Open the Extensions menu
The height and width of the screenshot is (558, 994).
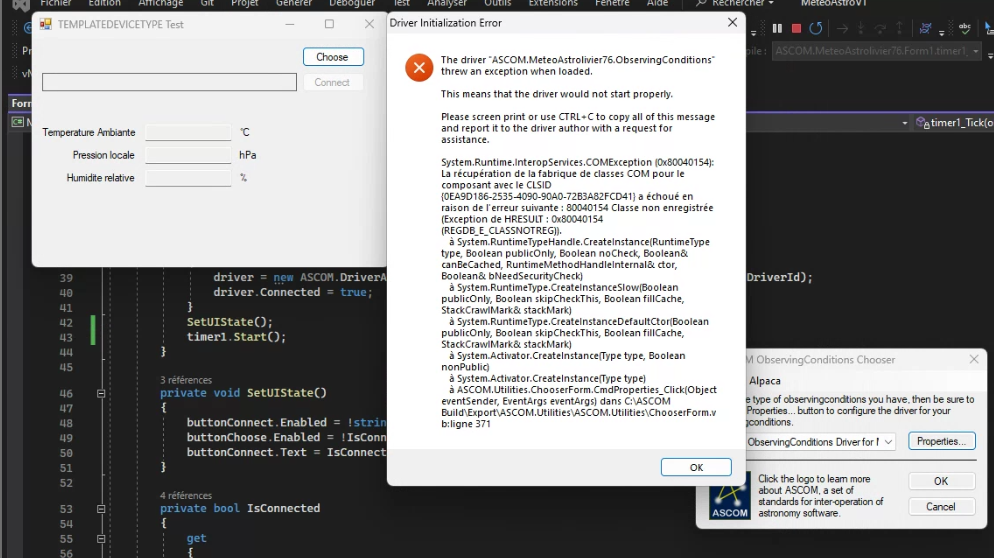pyautogui.click(x=553, y=3)
